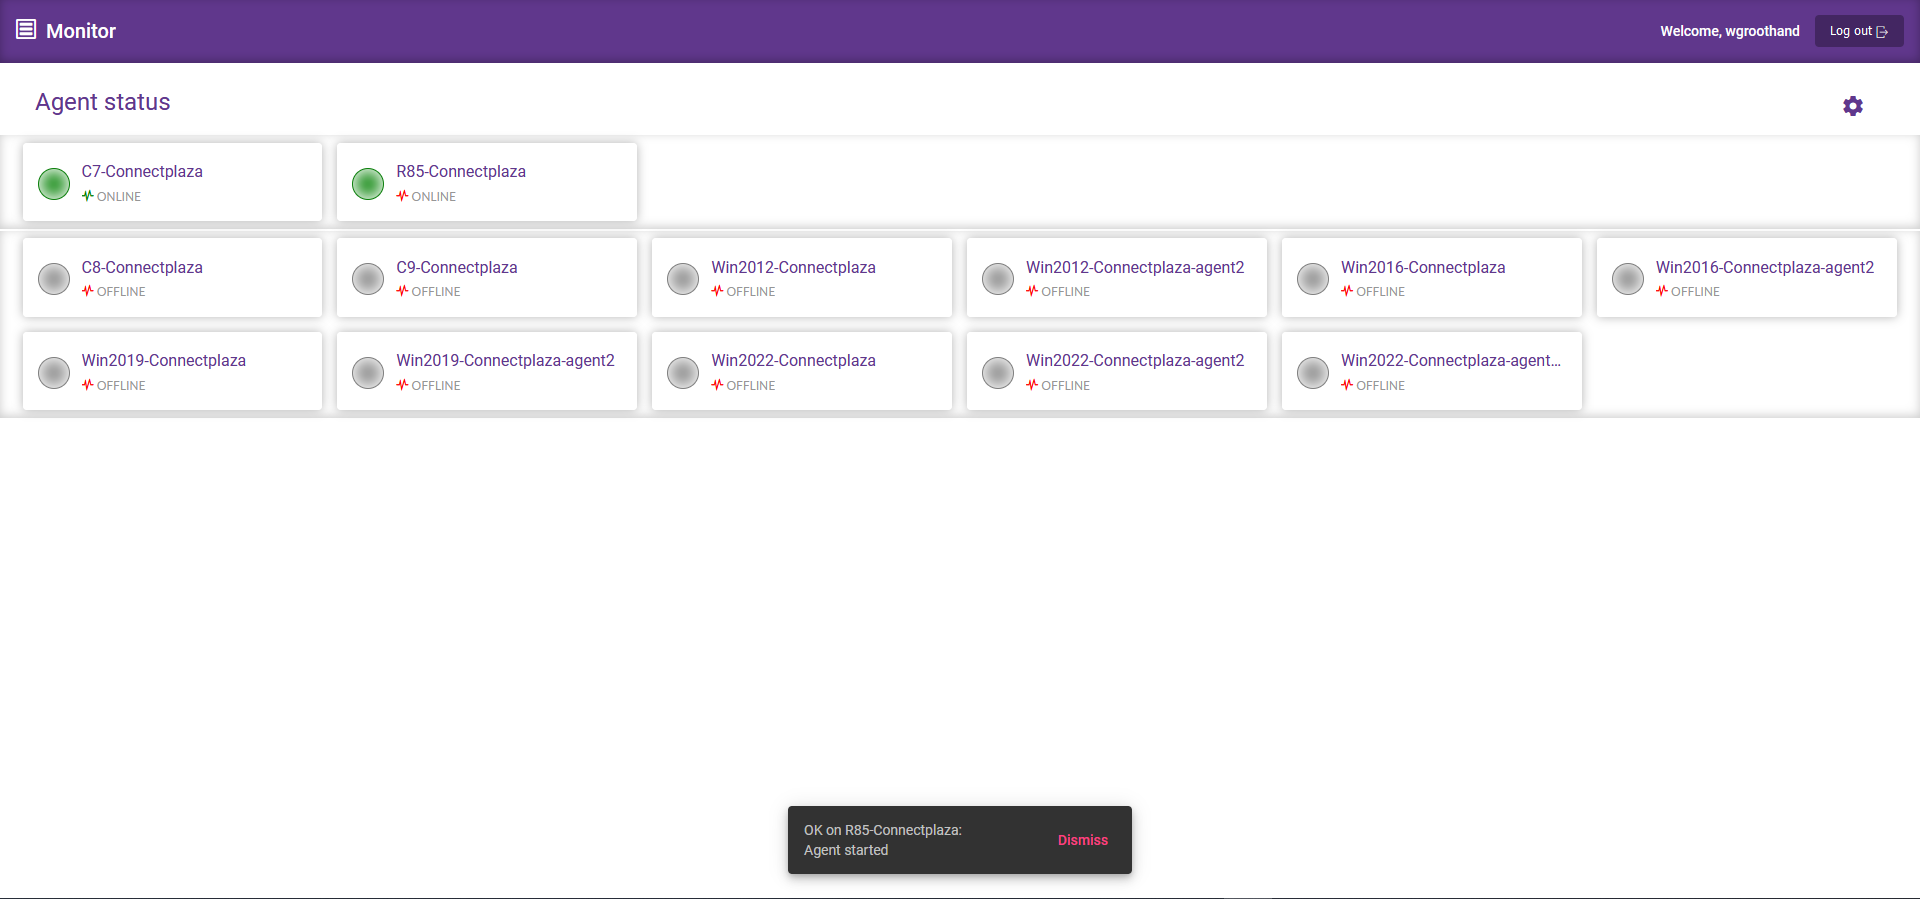Screen dimensions: 1920x899
Task: Dismiss the Agent started notification
Action: [1083, 840]
